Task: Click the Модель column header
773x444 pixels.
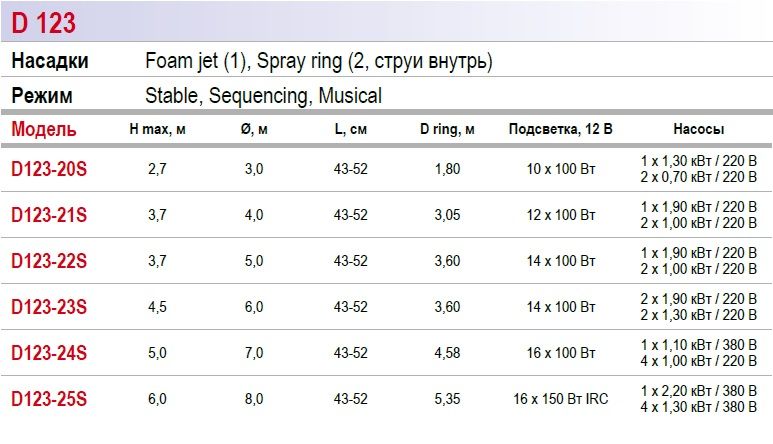Action: tap(43, 129)
